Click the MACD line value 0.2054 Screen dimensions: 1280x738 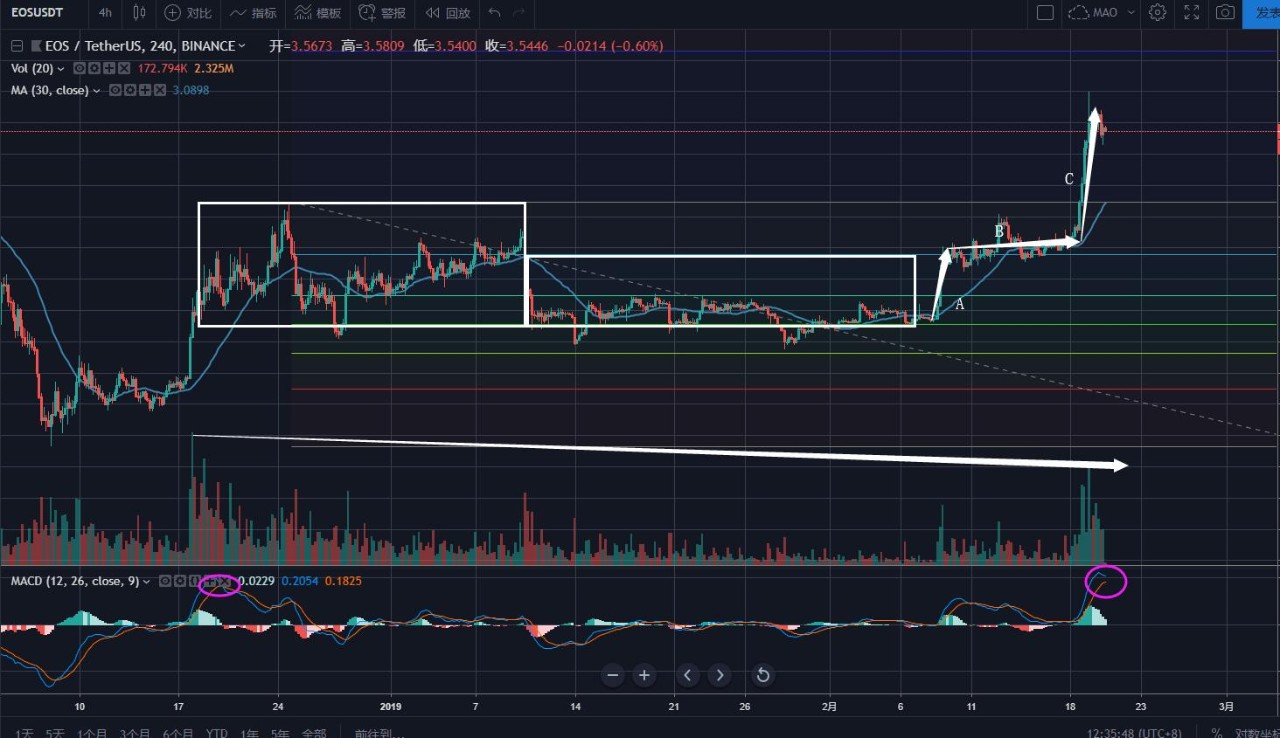(x=300, y=581)
